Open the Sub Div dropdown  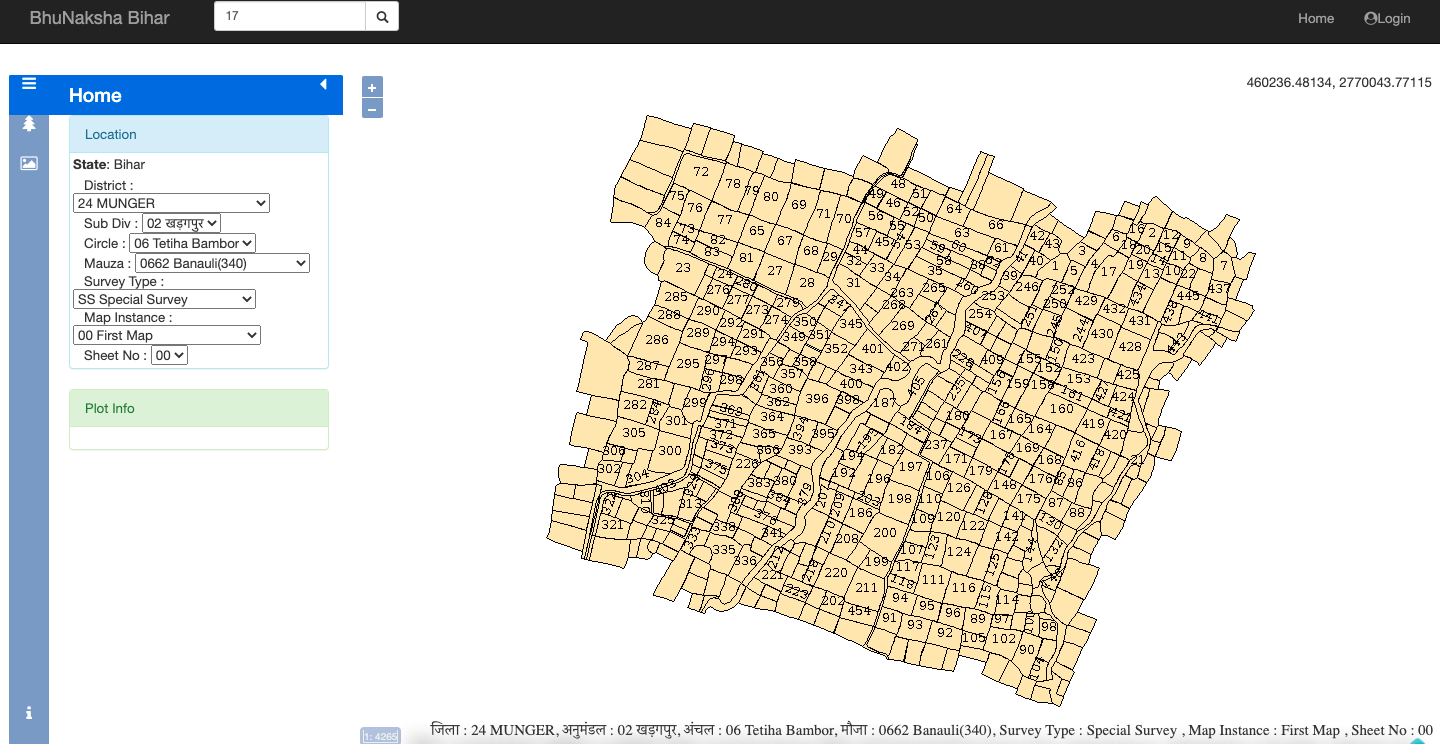click(x=181, y=223)
